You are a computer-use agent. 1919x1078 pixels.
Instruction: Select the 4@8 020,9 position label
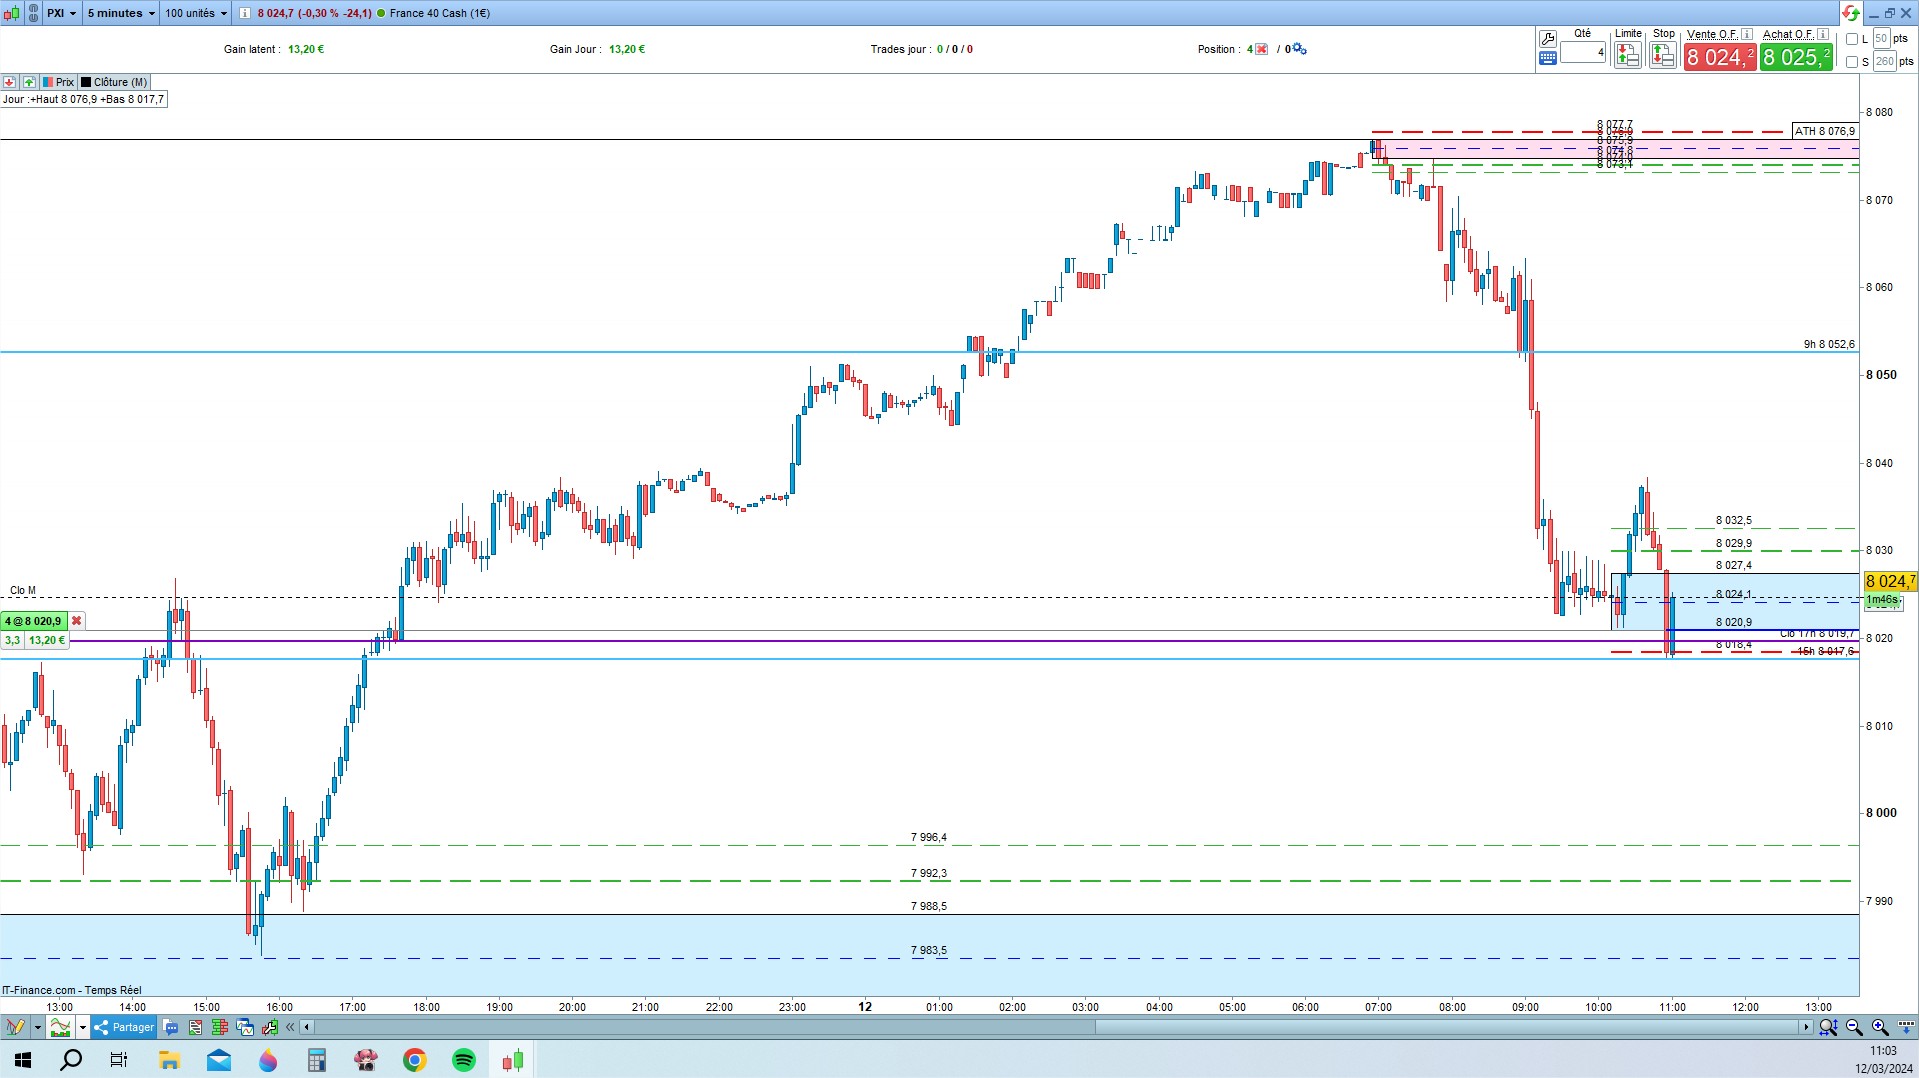[x=33, y=621]
